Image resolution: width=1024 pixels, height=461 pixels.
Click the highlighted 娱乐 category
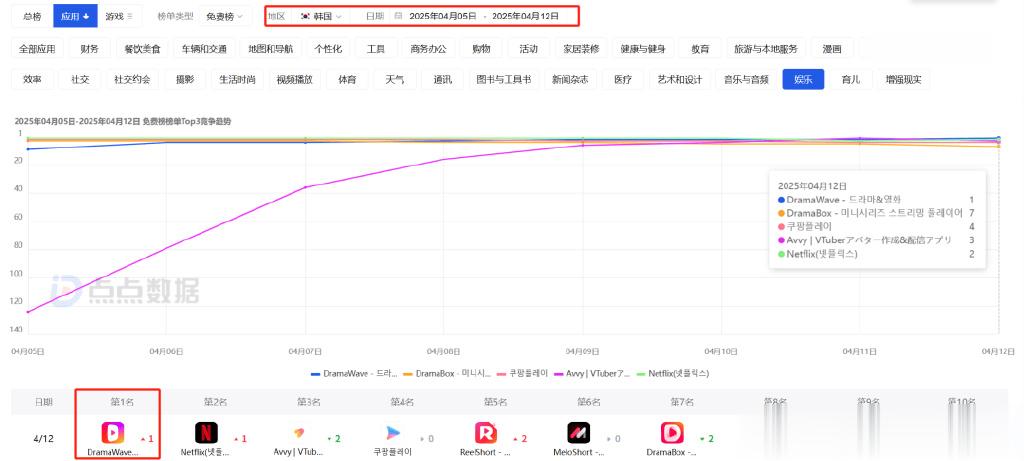point(803,80)
